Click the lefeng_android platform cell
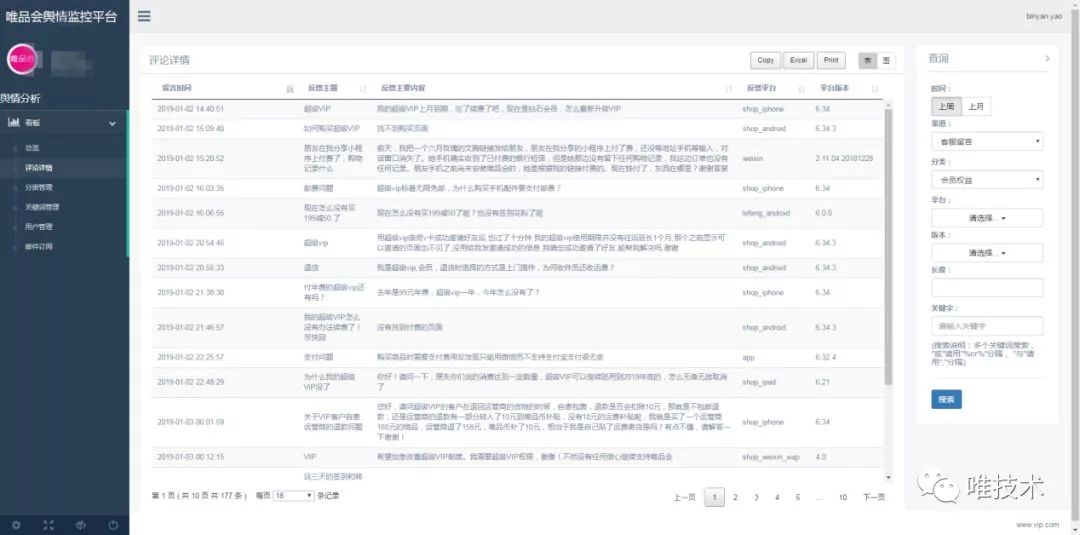Image resolution: width=1080 pixels, height=535 pixels. [x=766, y=213]
